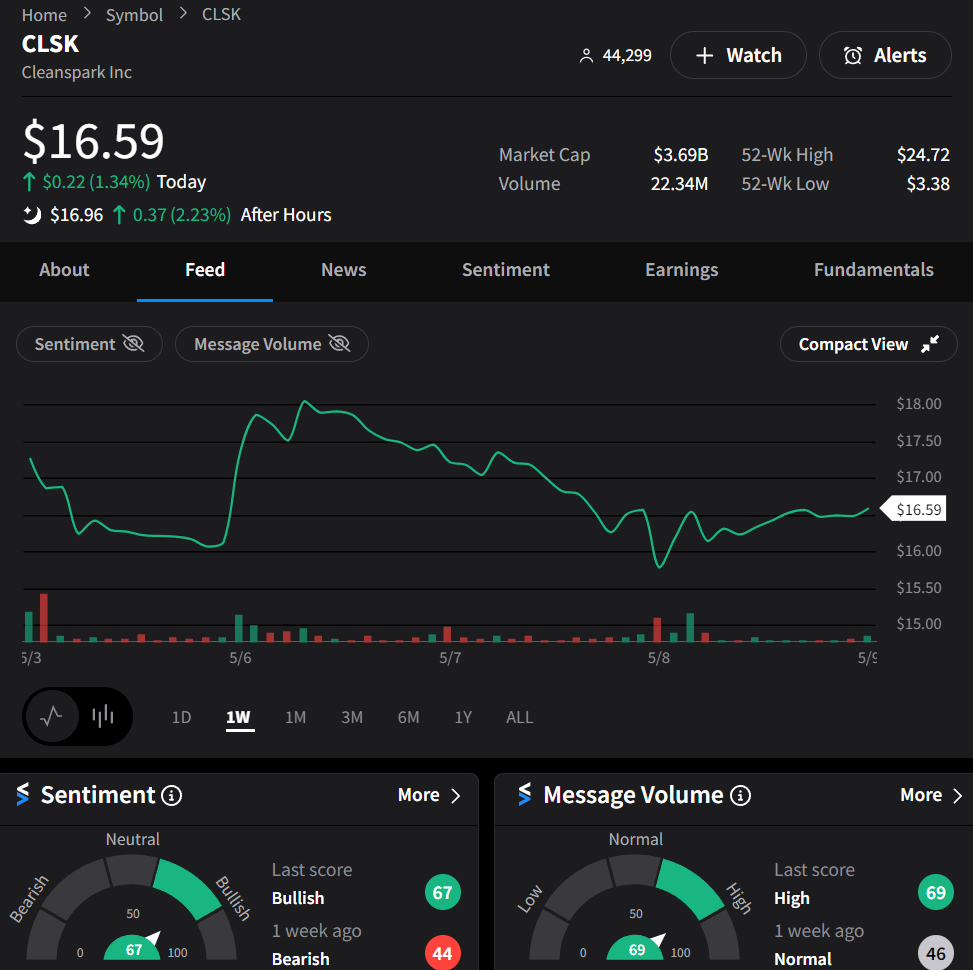Click the Sentiment gauge needle at 67
This screenshot has width=973, height=970.
[153, 936]
